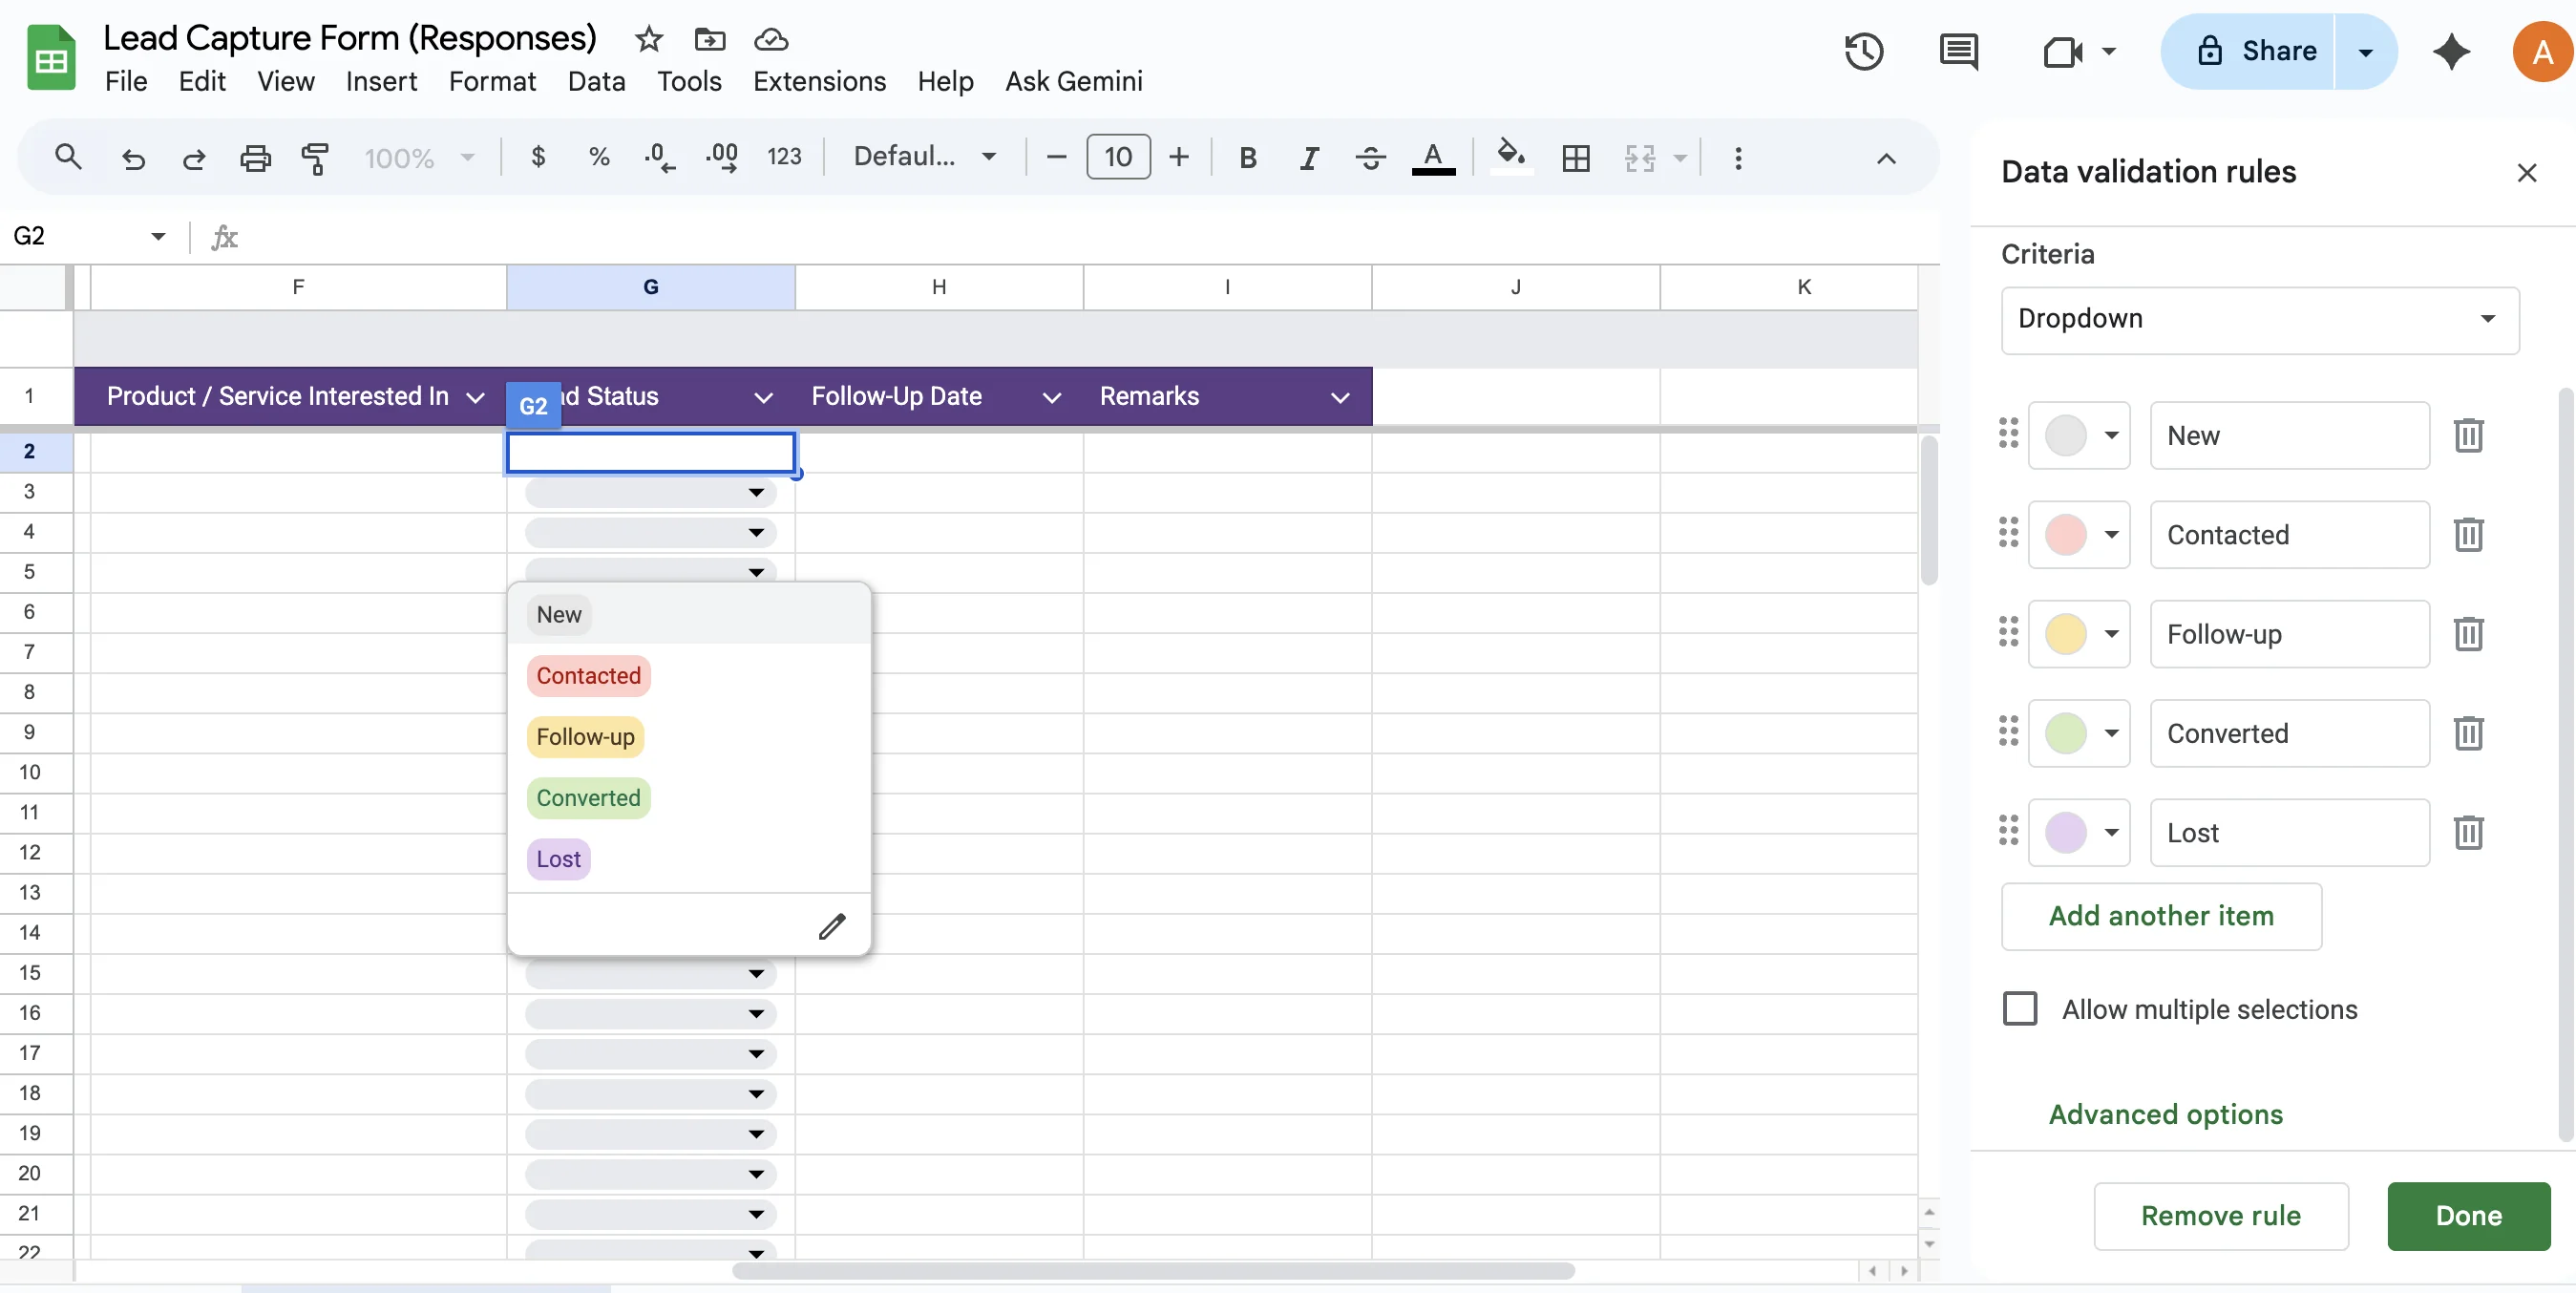Click the Undo icon in the toolbar

pos(133,157)
